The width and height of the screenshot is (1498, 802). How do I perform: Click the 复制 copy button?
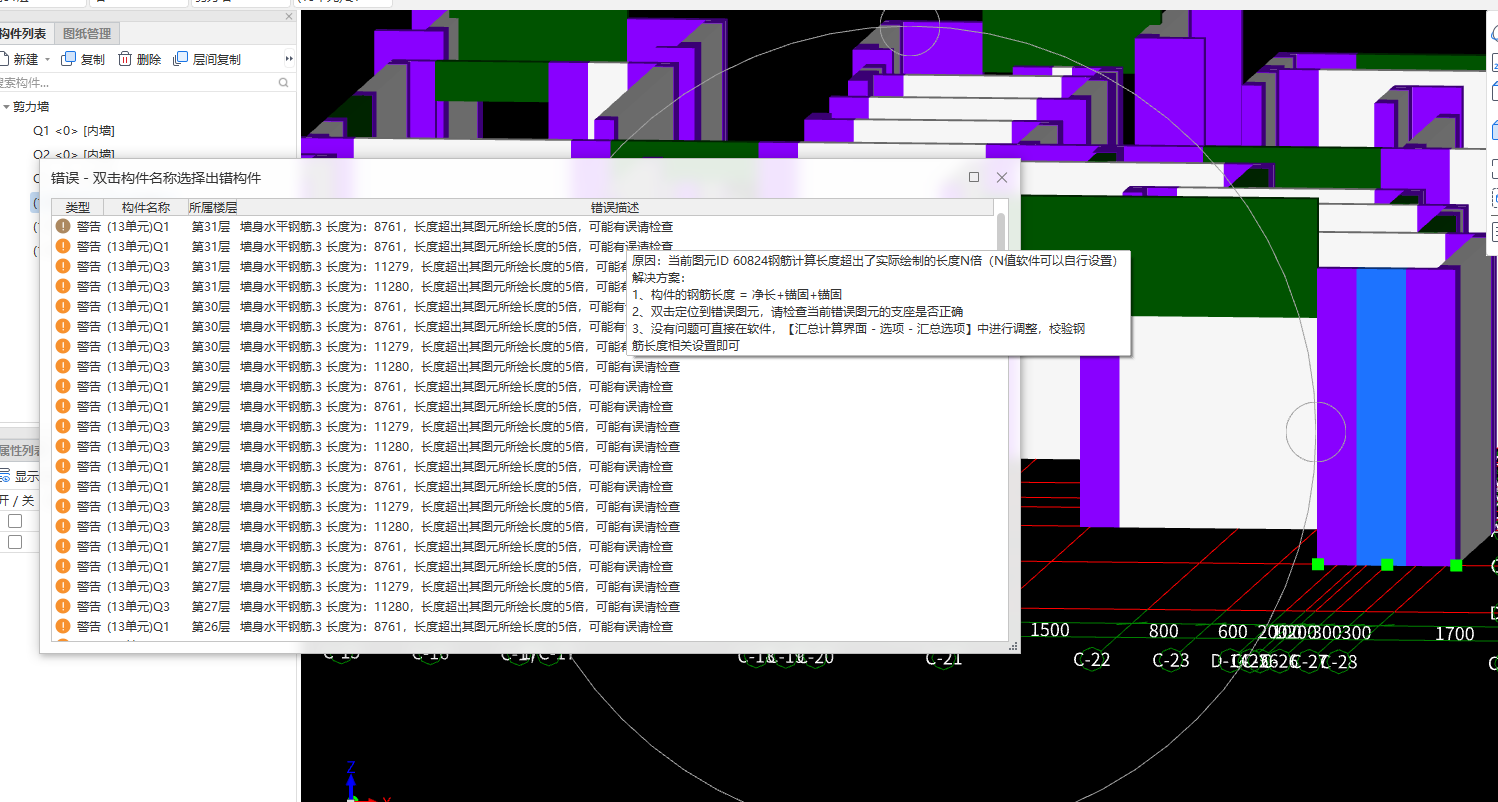pos(83,59)
